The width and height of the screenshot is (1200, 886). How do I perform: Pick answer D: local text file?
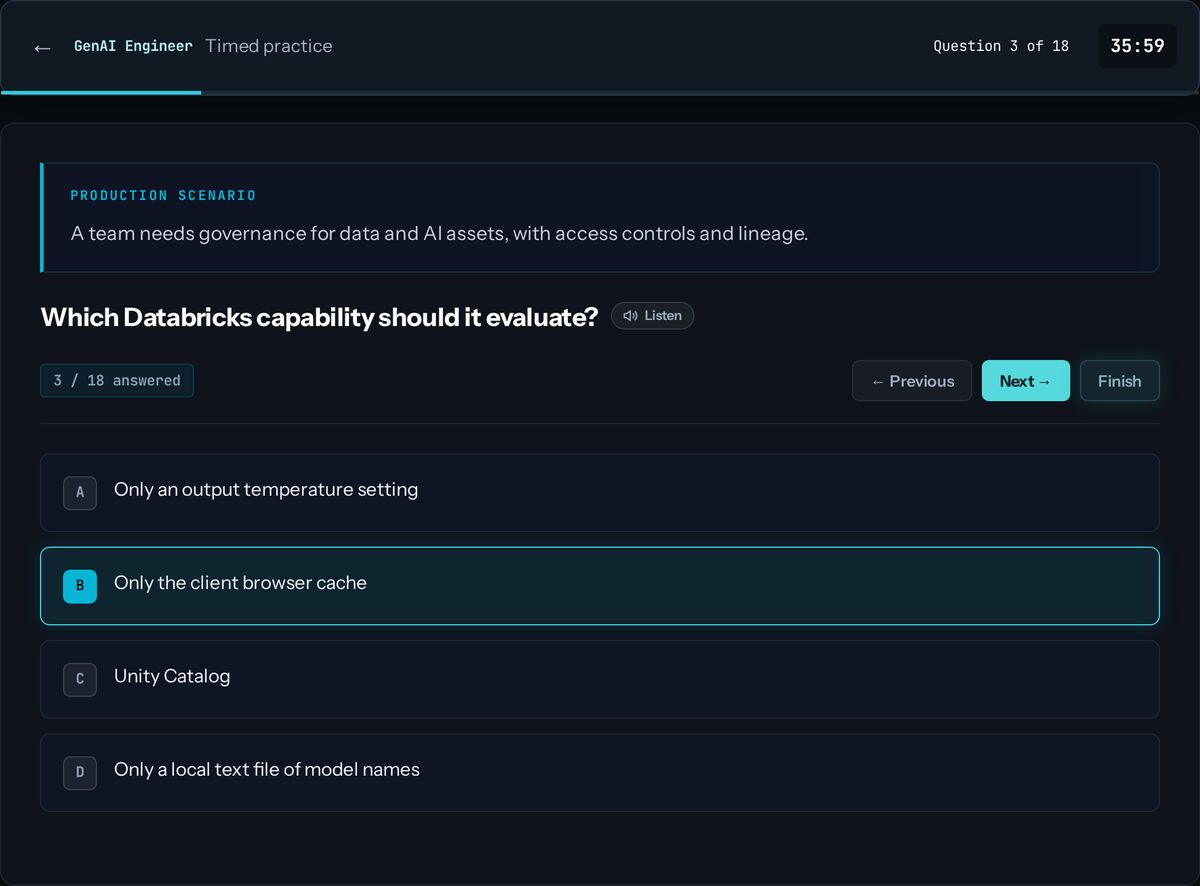coord(600,773)
